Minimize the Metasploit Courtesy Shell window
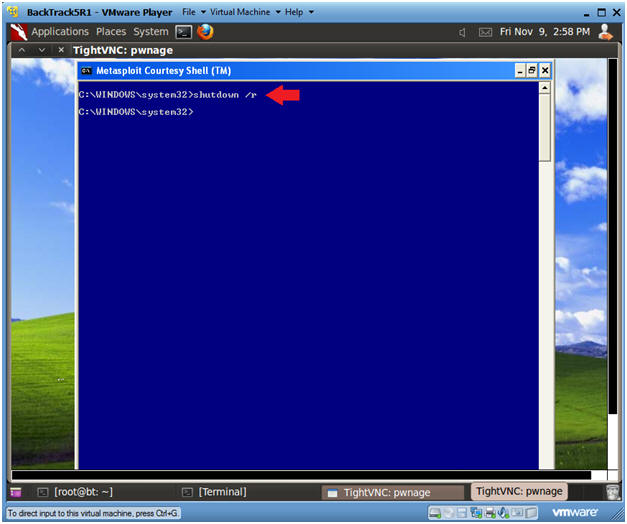 (x=520, y=71)
